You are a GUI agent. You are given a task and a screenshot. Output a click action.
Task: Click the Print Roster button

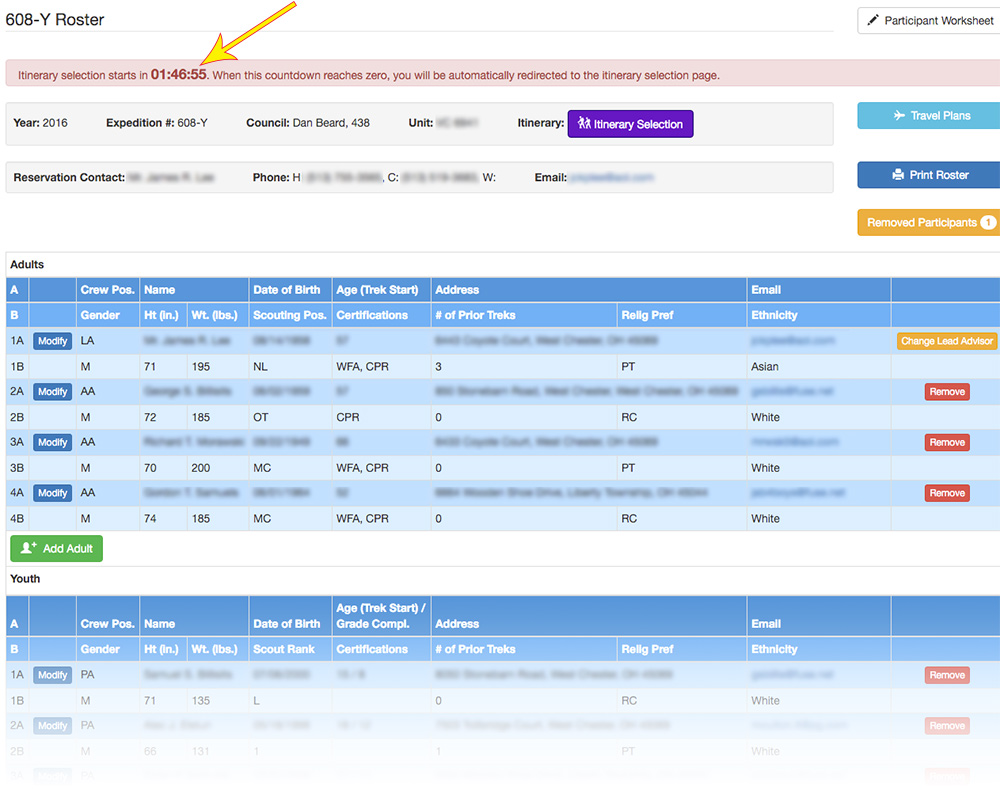[930, 175]
